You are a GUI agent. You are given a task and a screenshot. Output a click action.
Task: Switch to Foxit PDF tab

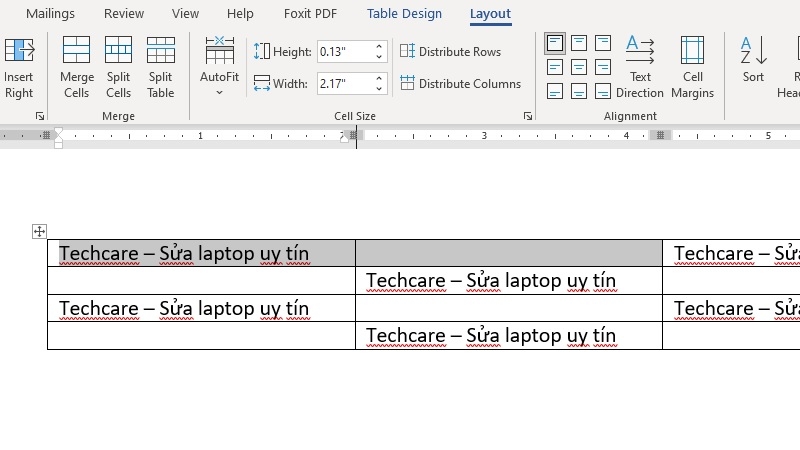(x=310, y=14)
